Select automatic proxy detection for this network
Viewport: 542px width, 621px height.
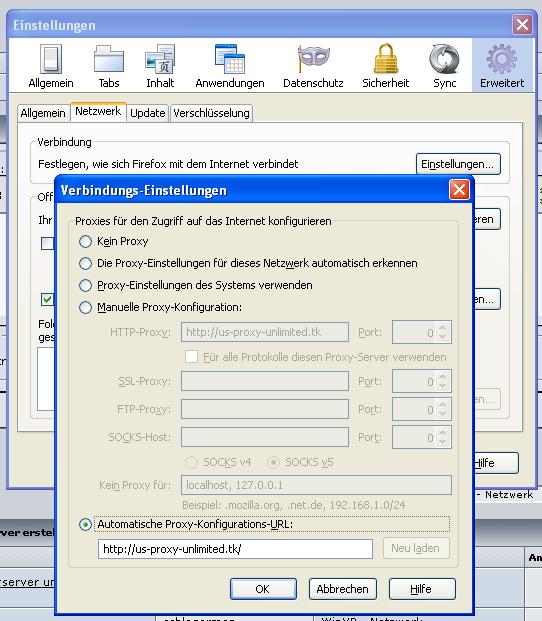(x=85, y=263)
